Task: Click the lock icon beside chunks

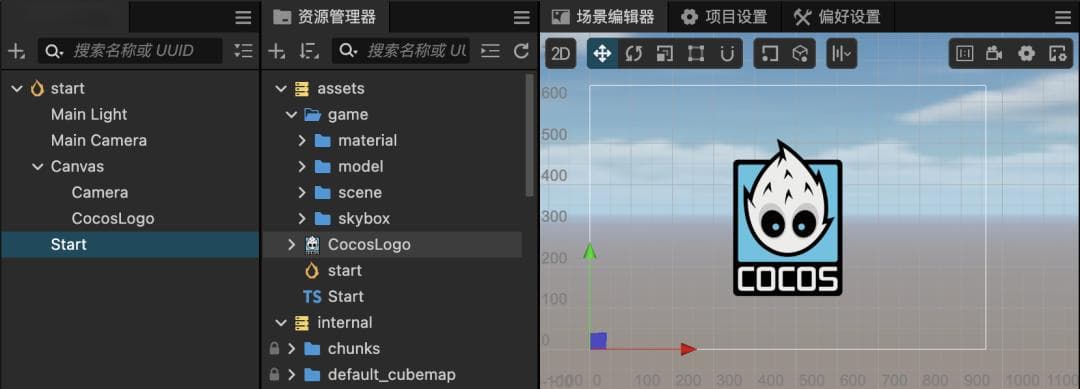Action: pyautogui.click(x=275, y=348)
